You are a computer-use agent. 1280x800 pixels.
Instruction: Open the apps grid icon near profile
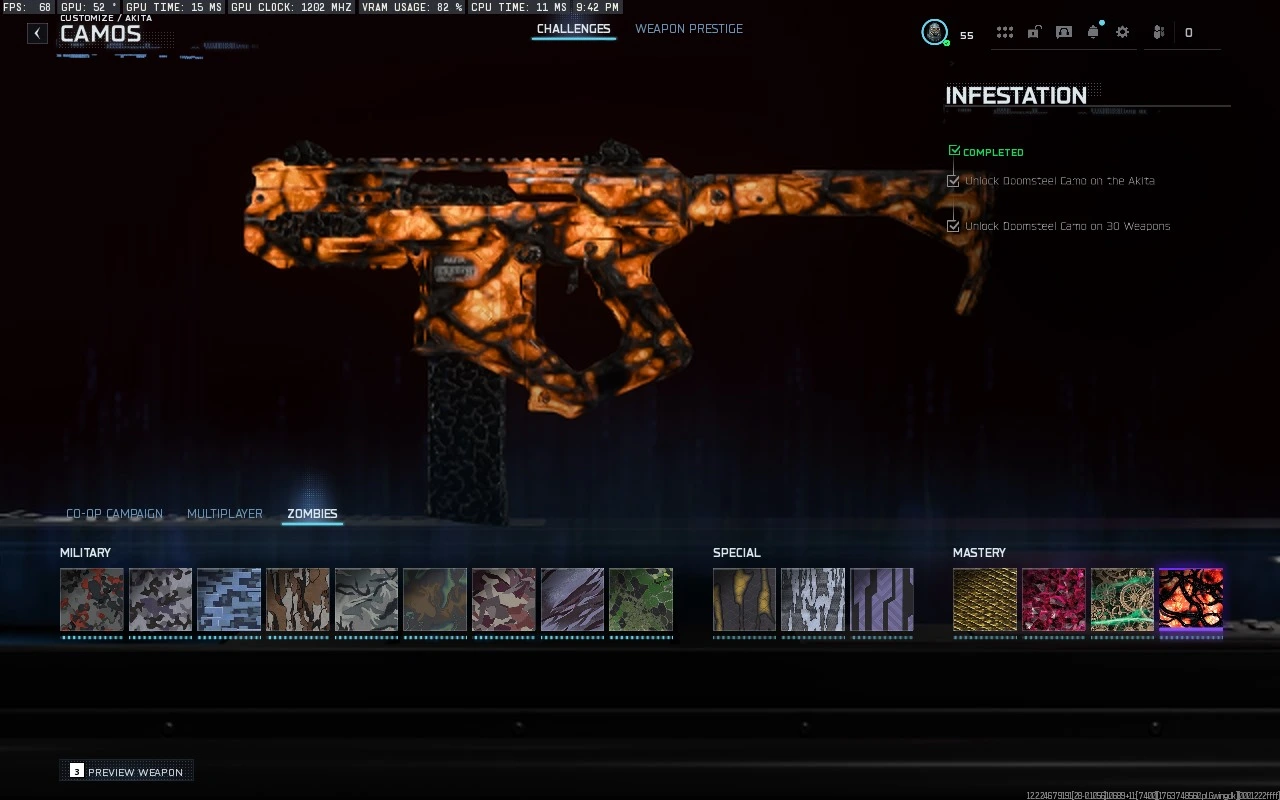[x=1005, y=32]
